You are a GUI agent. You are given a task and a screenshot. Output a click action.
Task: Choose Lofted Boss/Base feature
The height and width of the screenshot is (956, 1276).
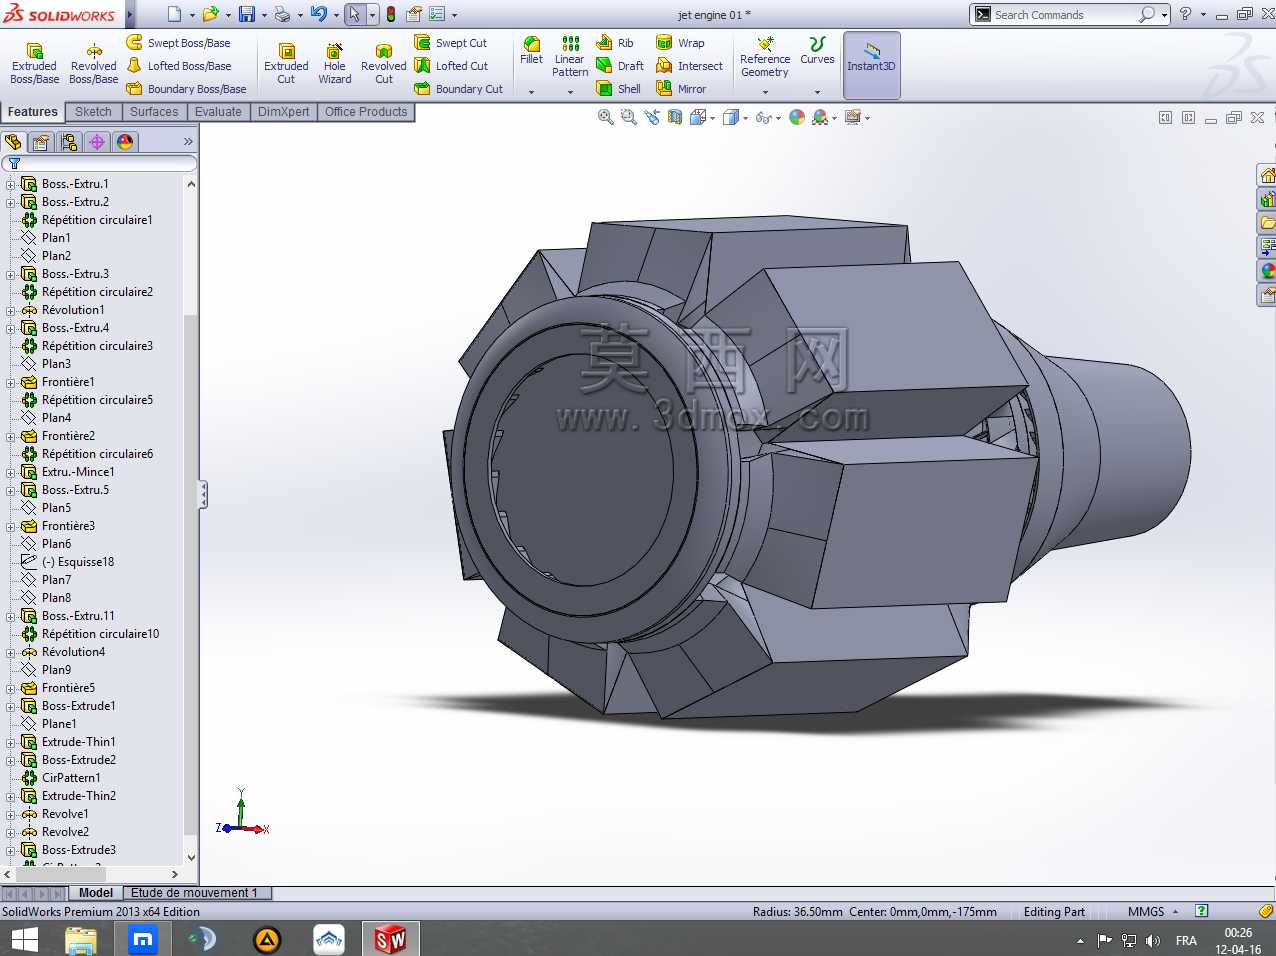(x=178, y=66)
